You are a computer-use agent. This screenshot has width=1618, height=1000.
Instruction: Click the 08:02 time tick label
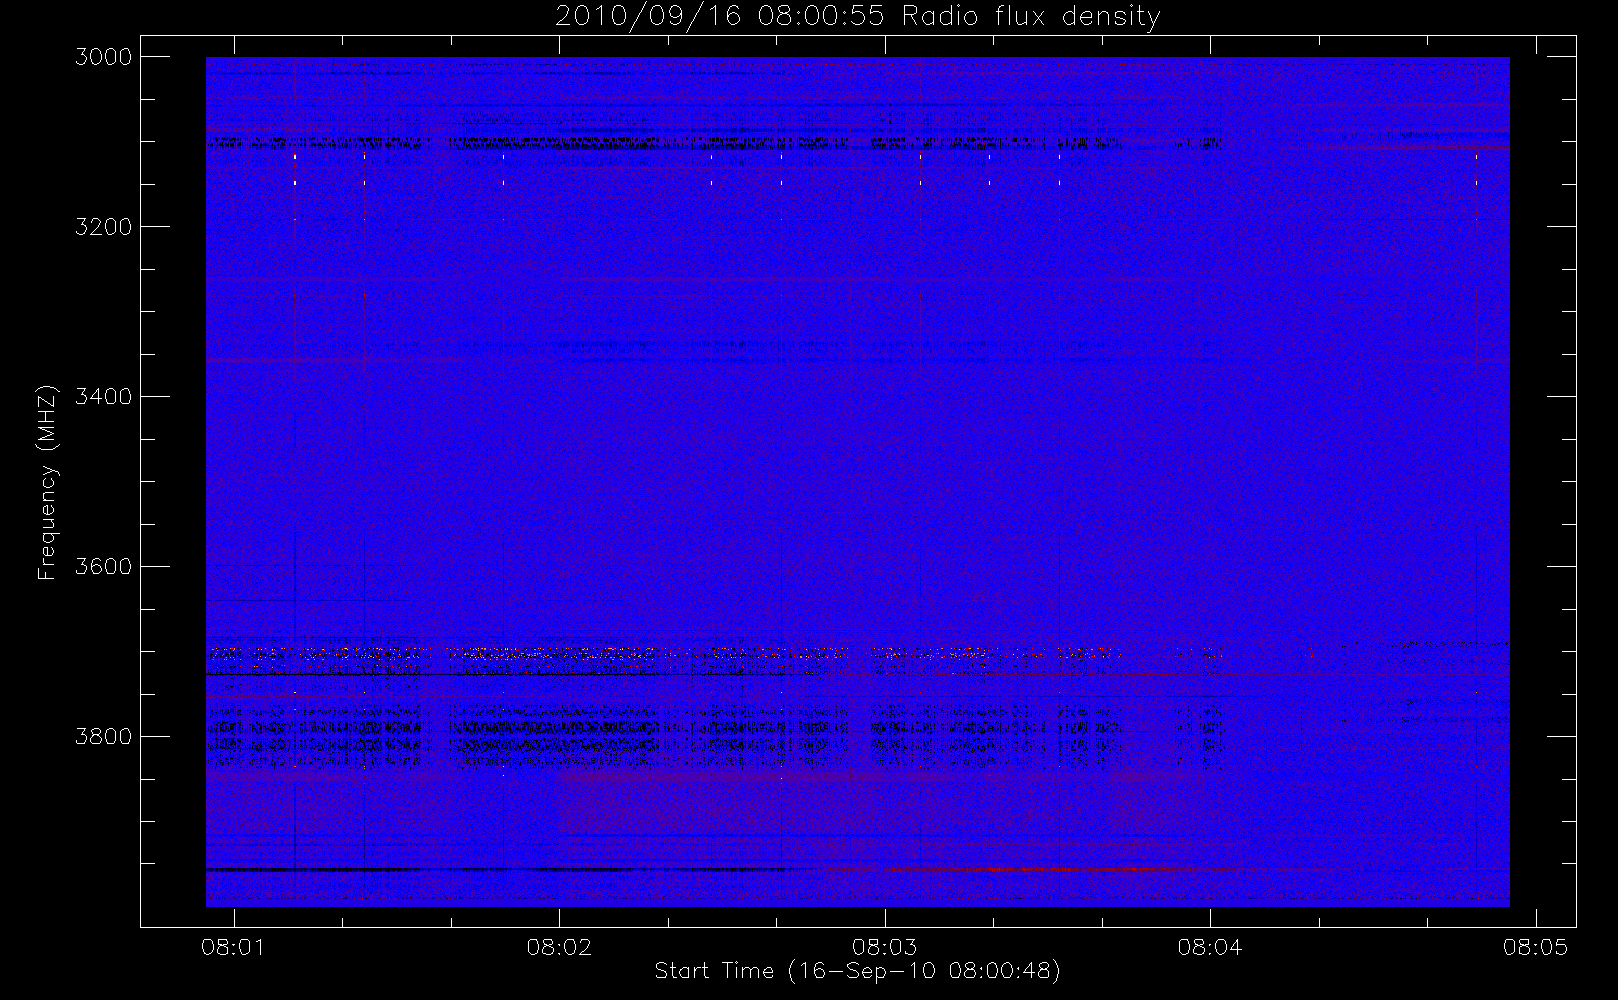[x=559, y=946]
